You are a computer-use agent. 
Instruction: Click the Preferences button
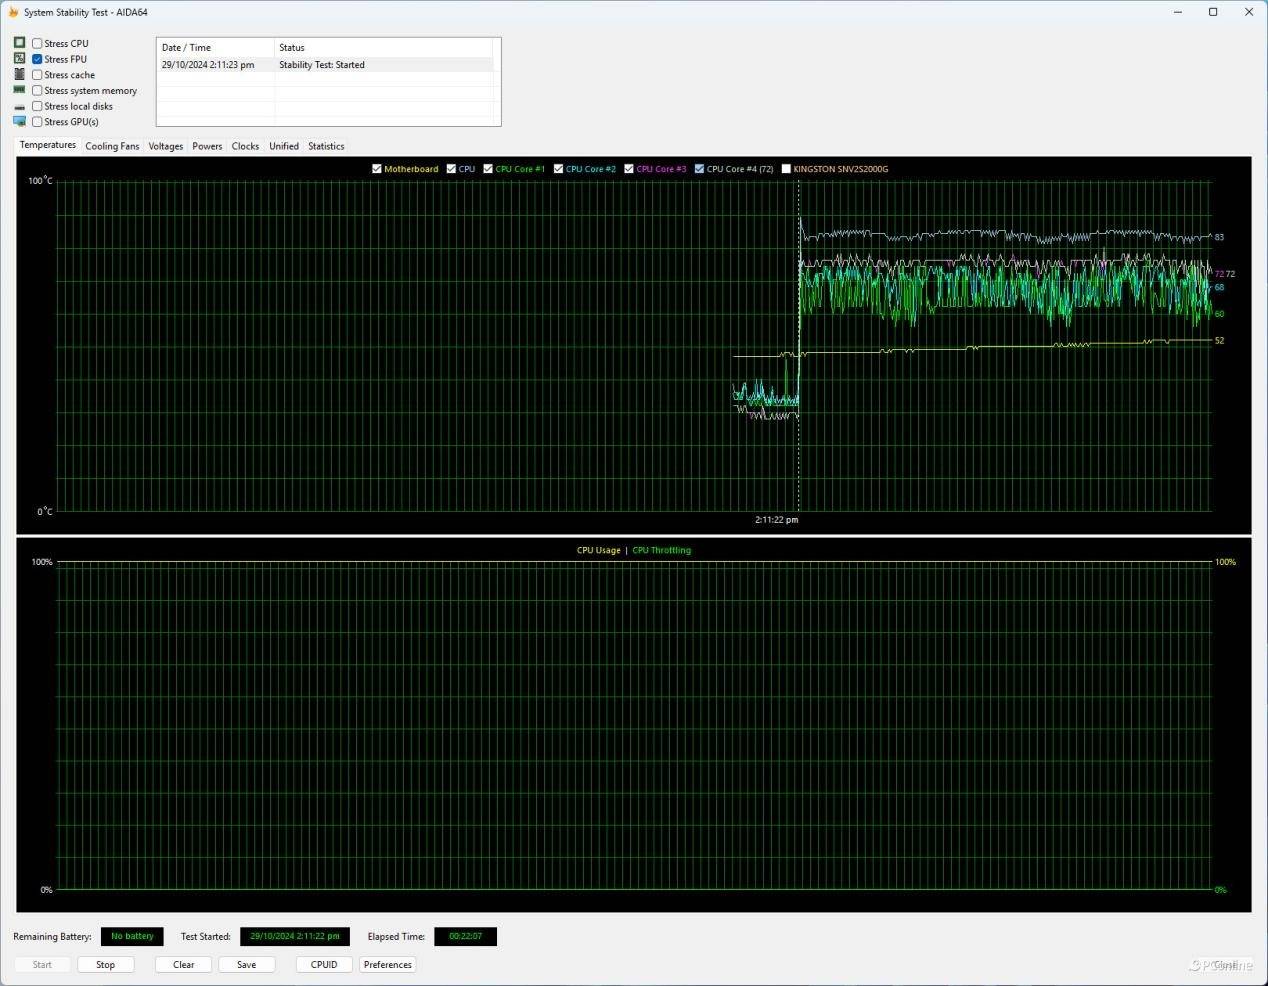[387, 965]
